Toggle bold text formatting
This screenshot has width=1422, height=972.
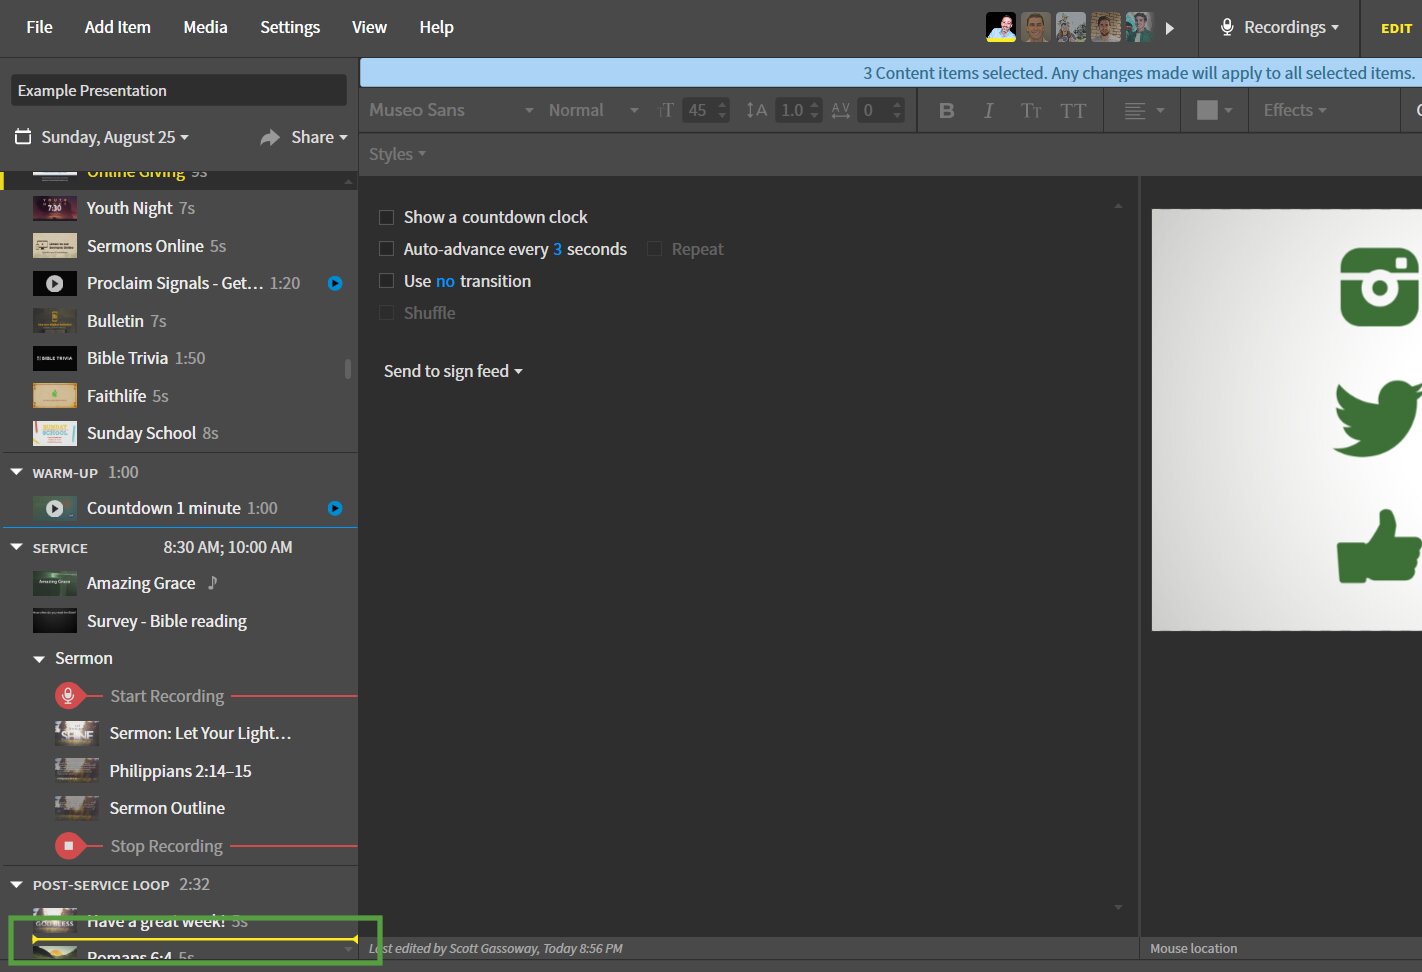946,110
